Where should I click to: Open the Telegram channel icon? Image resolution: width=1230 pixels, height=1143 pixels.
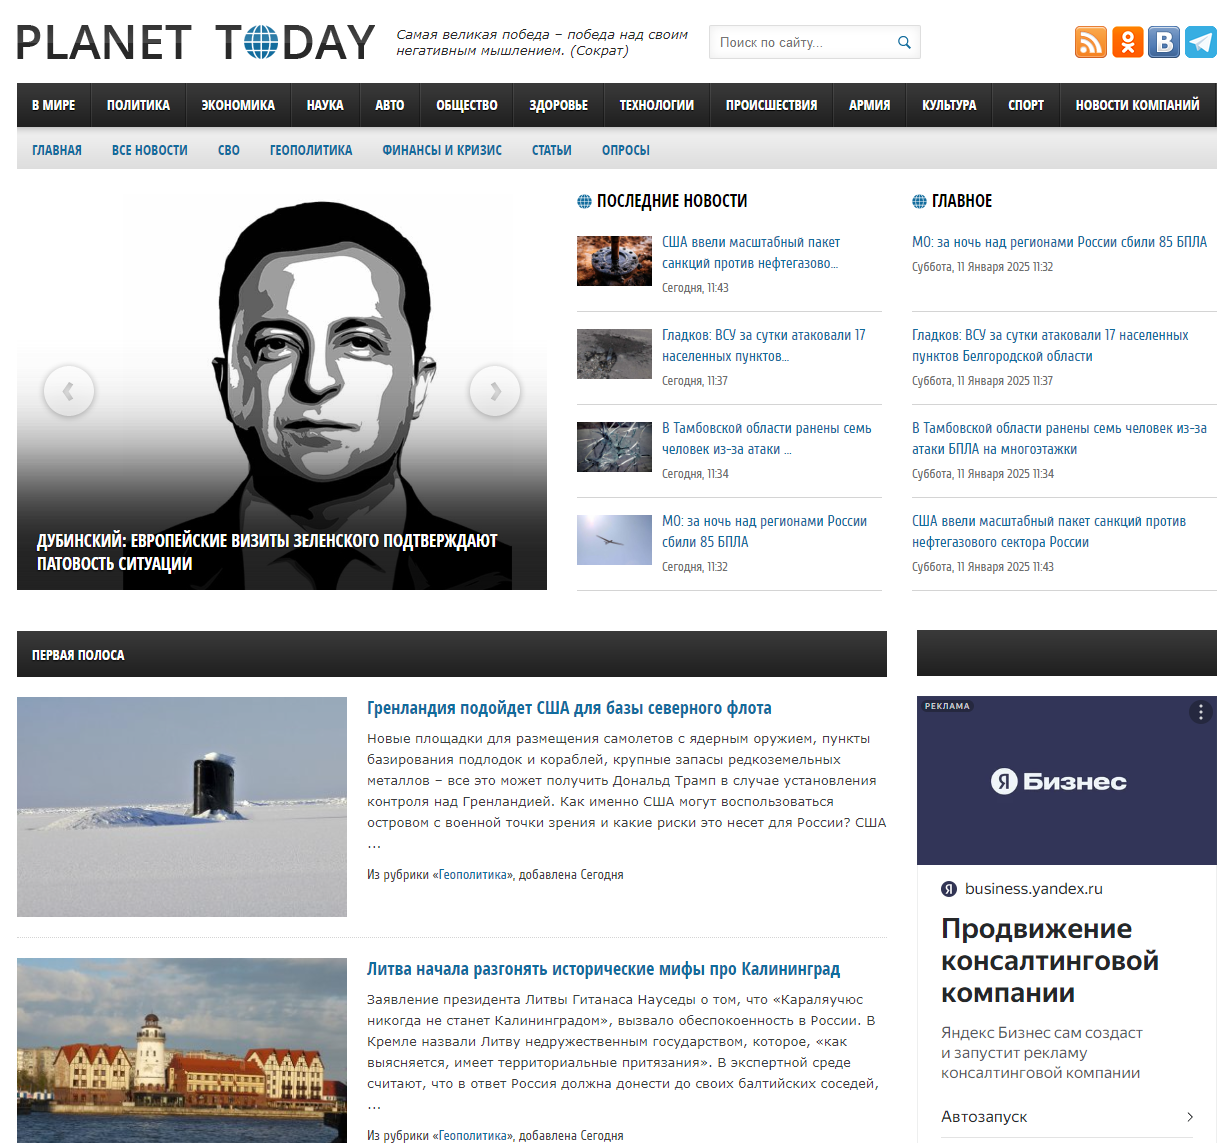click(1201, 42)
